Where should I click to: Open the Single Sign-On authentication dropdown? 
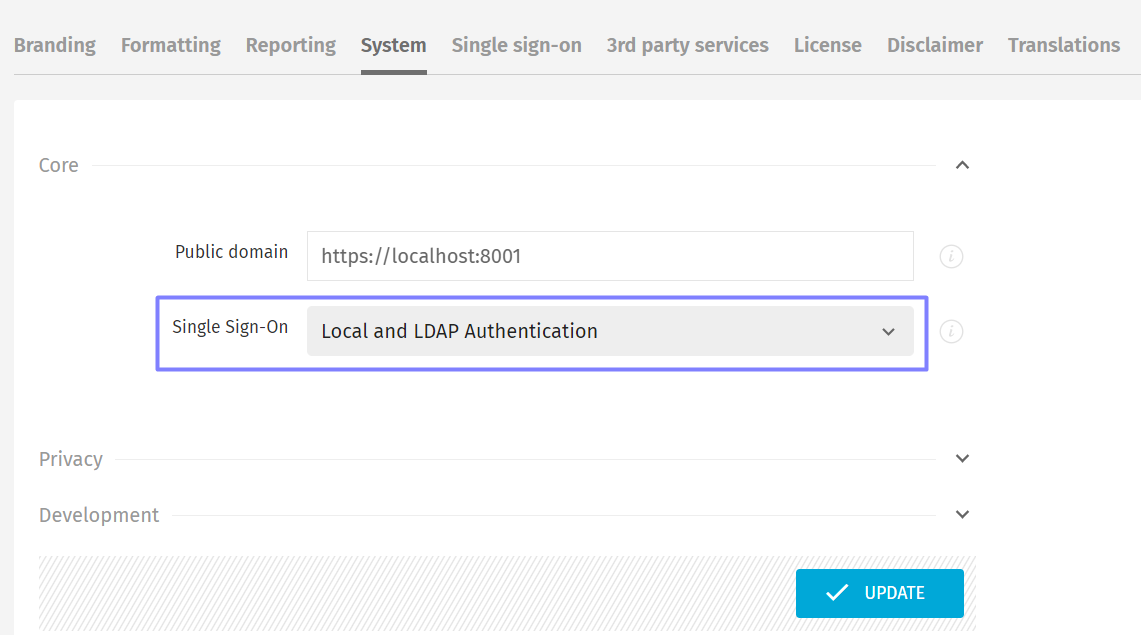tap(610, 331)
